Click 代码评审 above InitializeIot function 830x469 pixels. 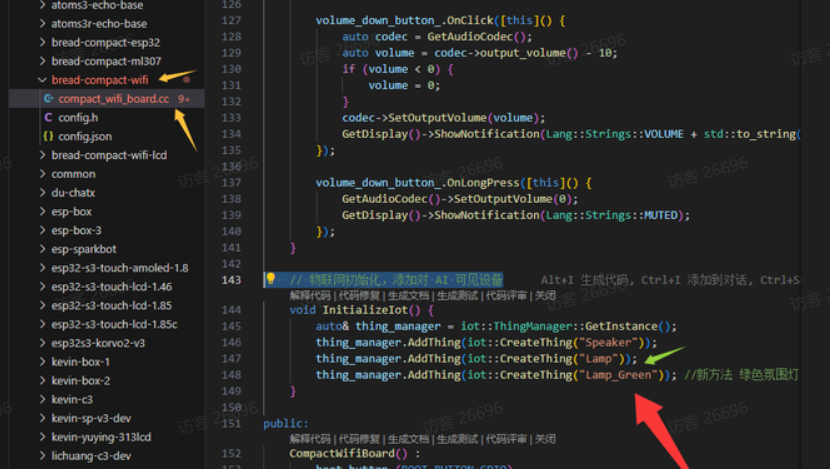(x=507, y=295)
